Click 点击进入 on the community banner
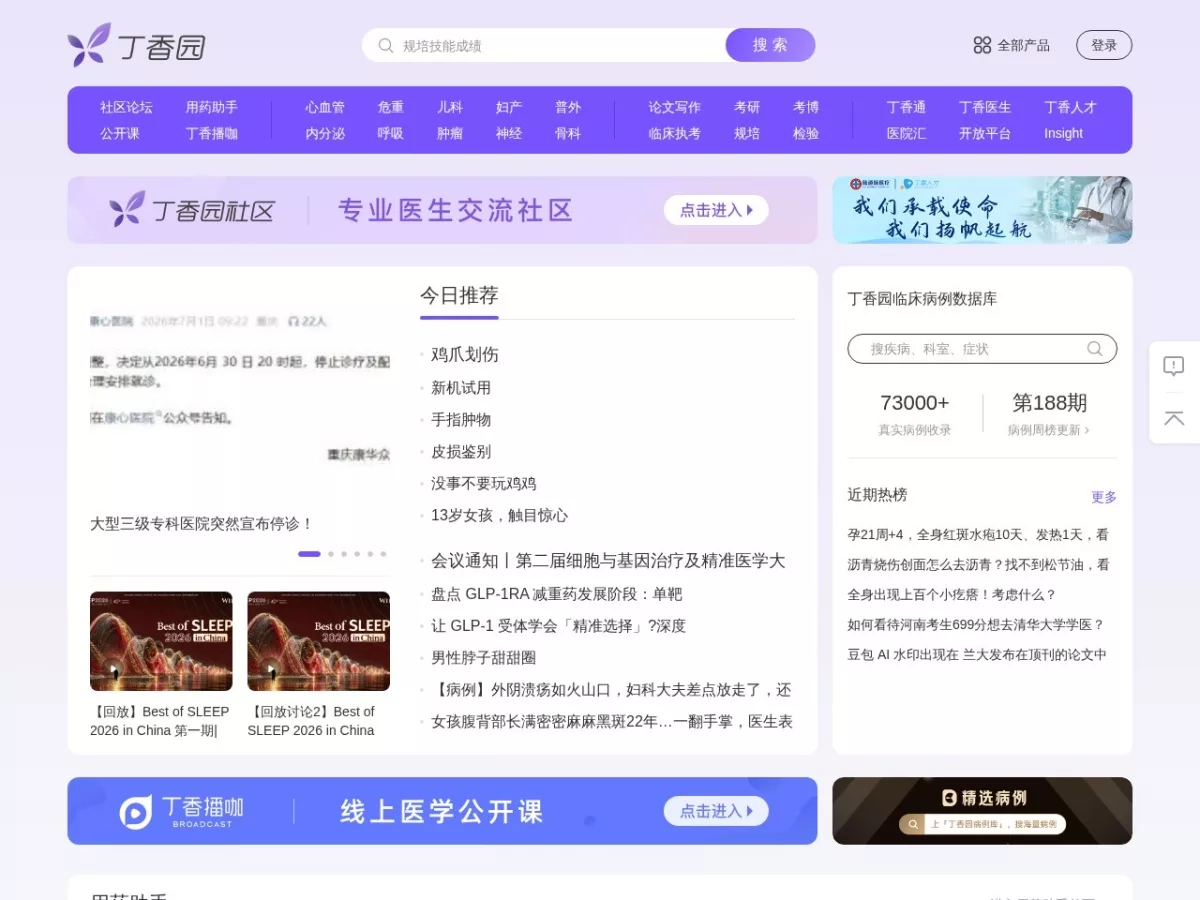Screen dimensions: 1200x900 (716, 210)
